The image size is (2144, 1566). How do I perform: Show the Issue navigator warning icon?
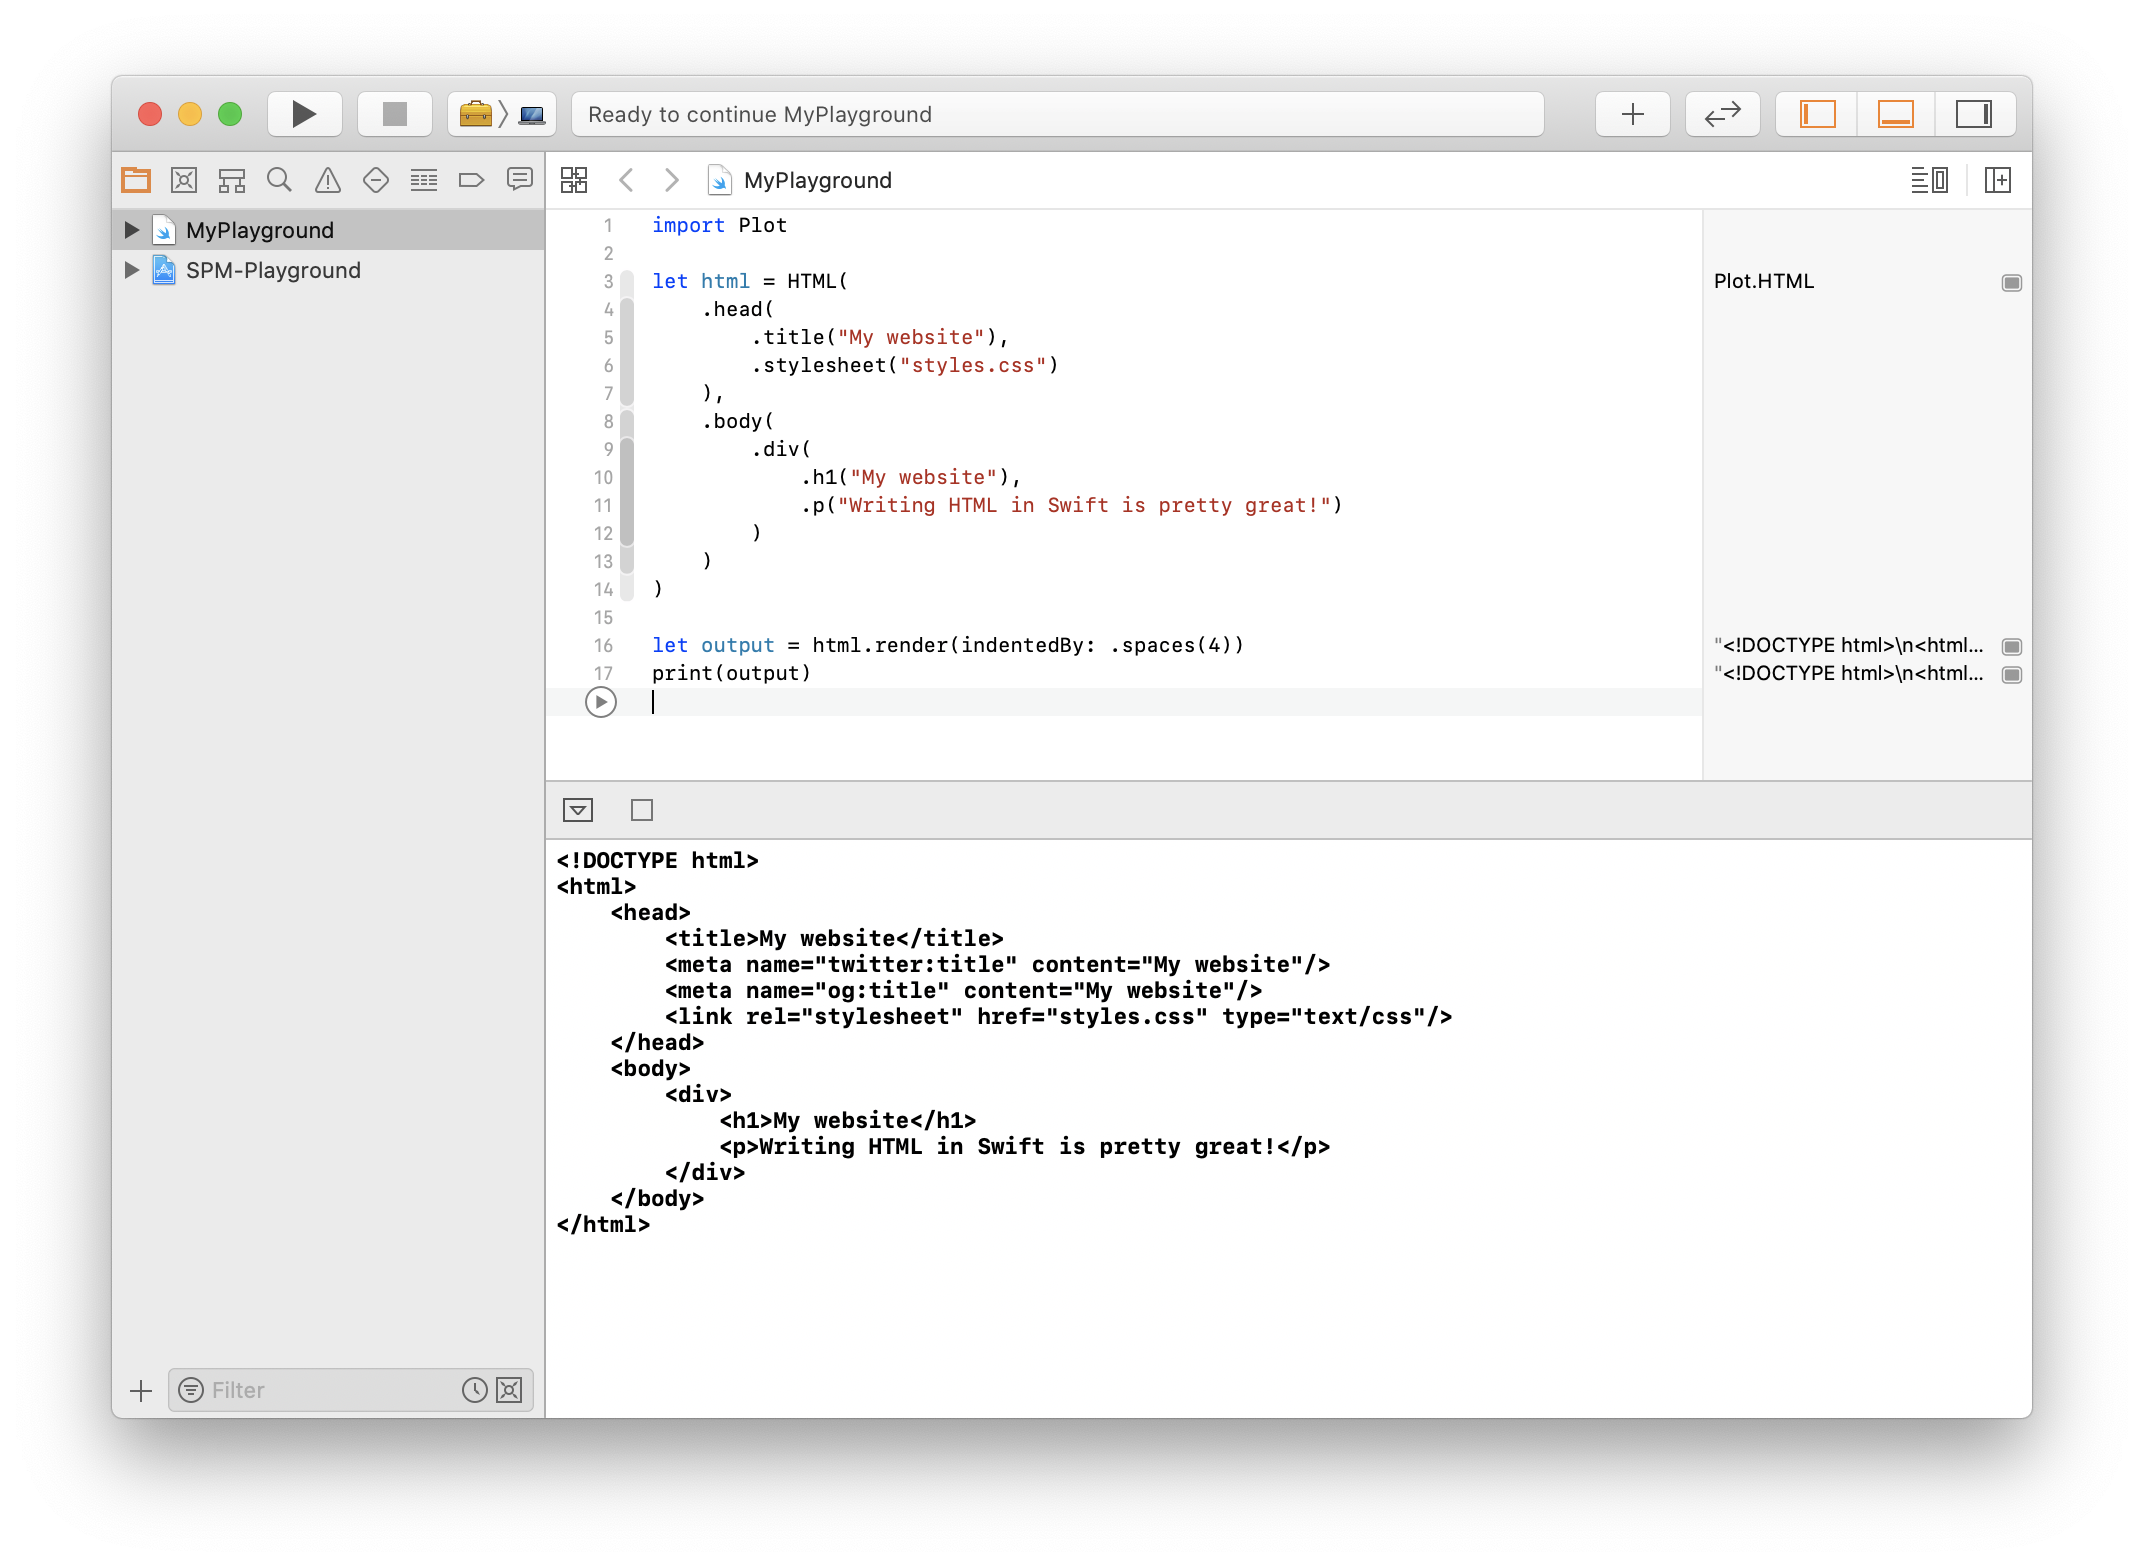[x=328, y=180]
